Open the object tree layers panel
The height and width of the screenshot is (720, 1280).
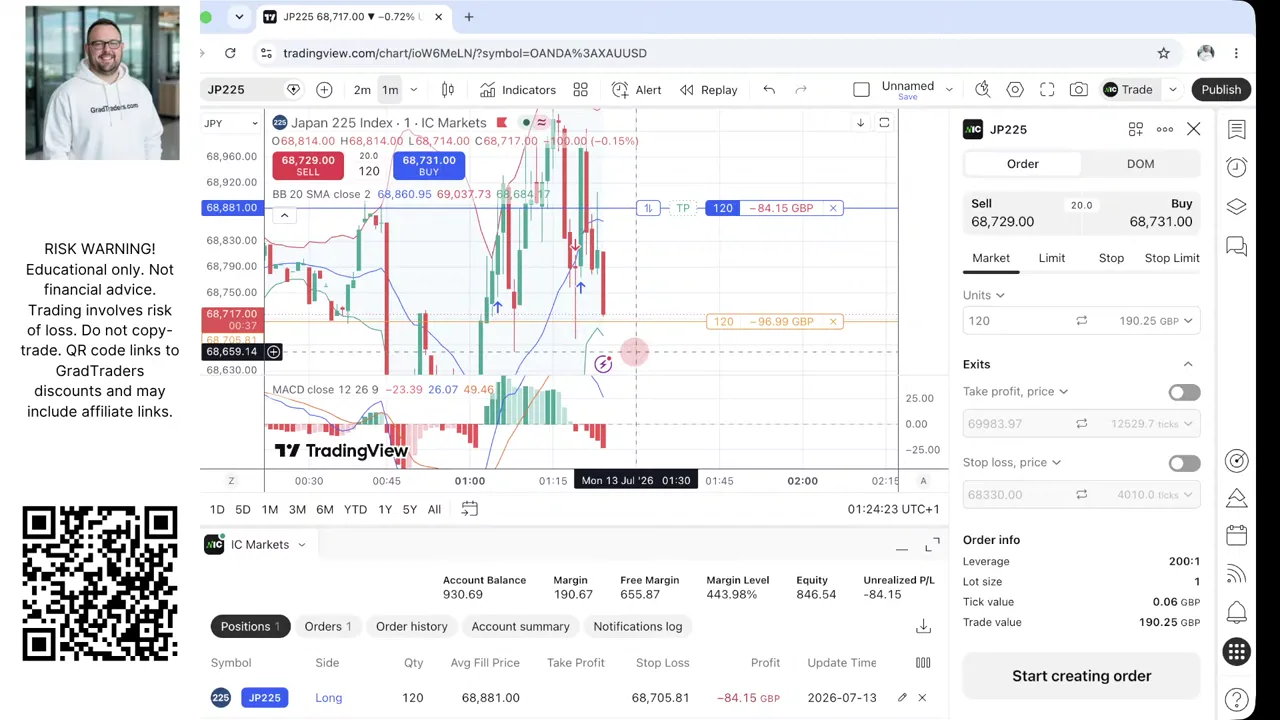[1237, 206]
